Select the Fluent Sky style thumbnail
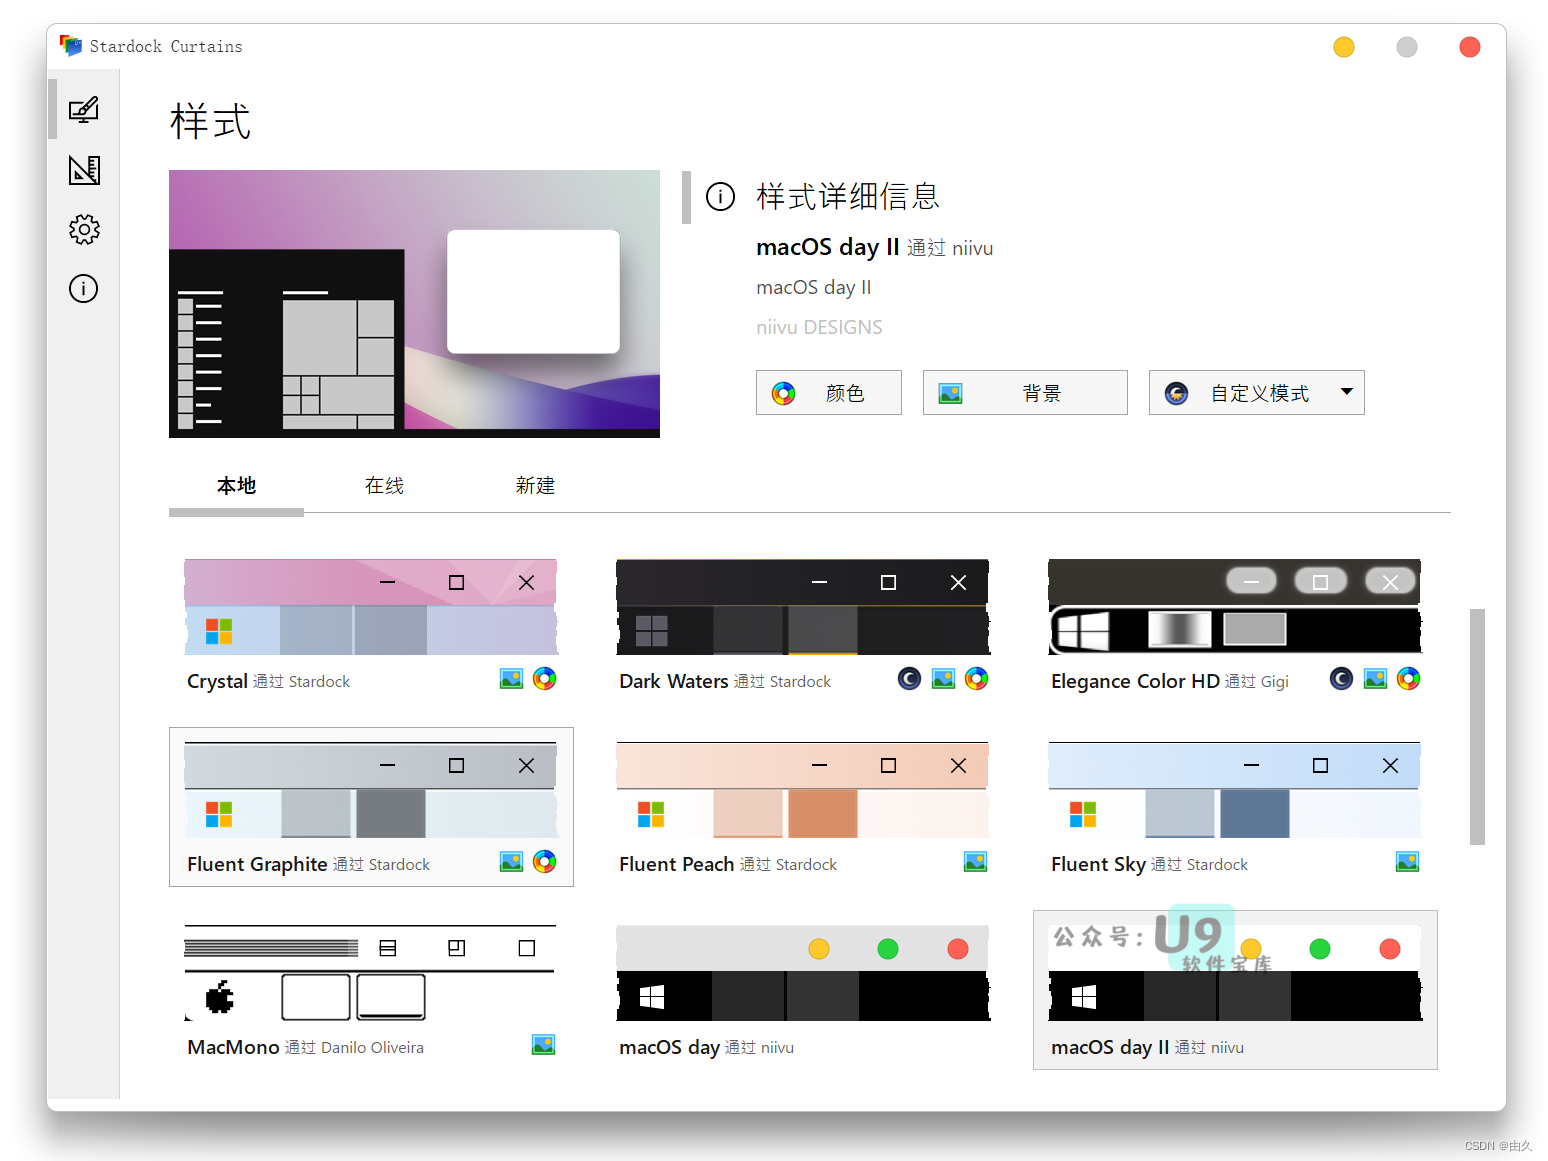 [x=1234, y=790]
